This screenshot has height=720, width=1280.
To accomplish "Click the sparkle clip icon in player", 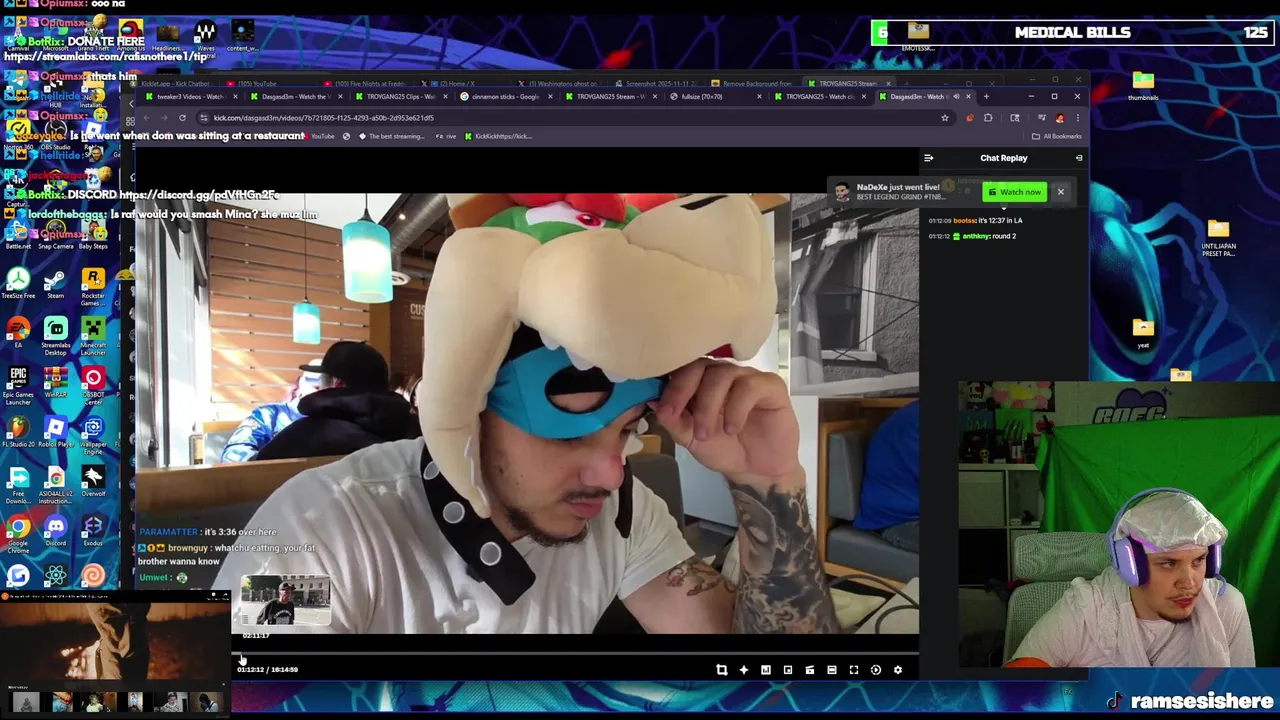I will coord(743,670).
